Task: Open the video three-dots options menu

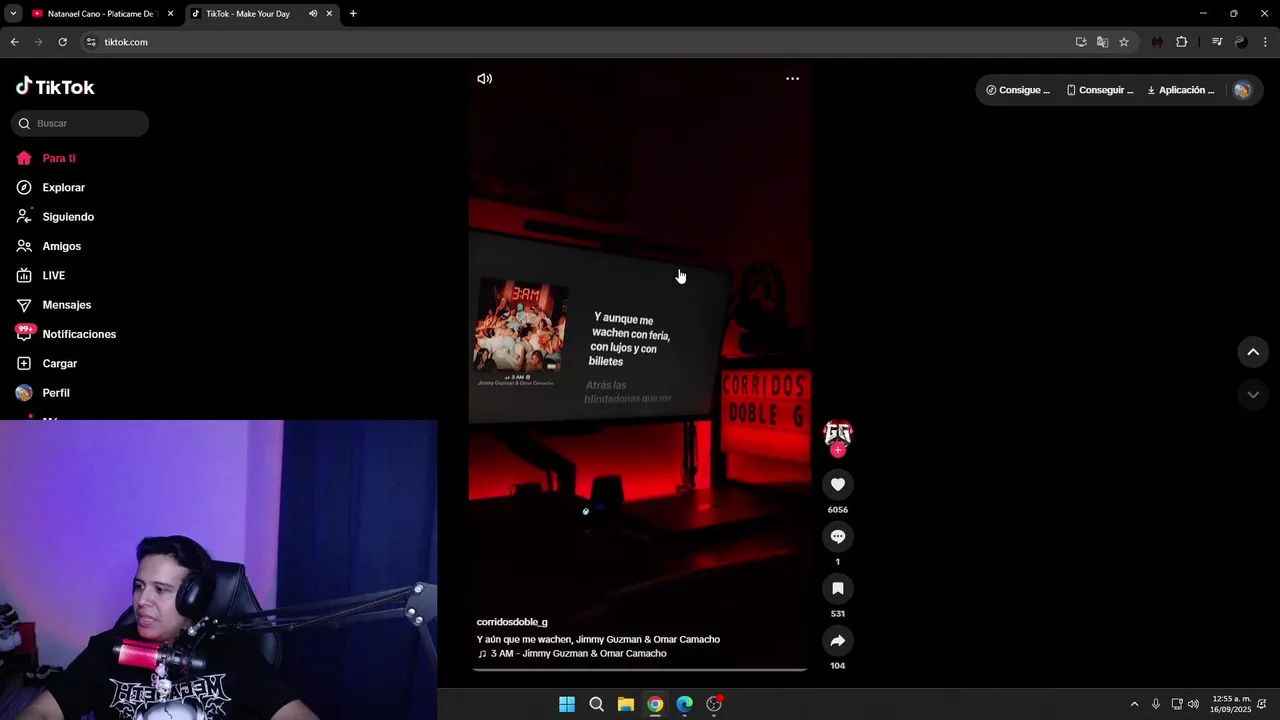Action: coord(792,79)
